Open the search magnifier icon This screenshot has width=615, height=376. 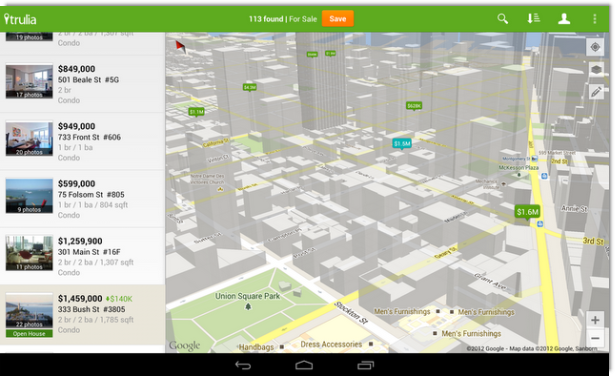coord(502,18)
